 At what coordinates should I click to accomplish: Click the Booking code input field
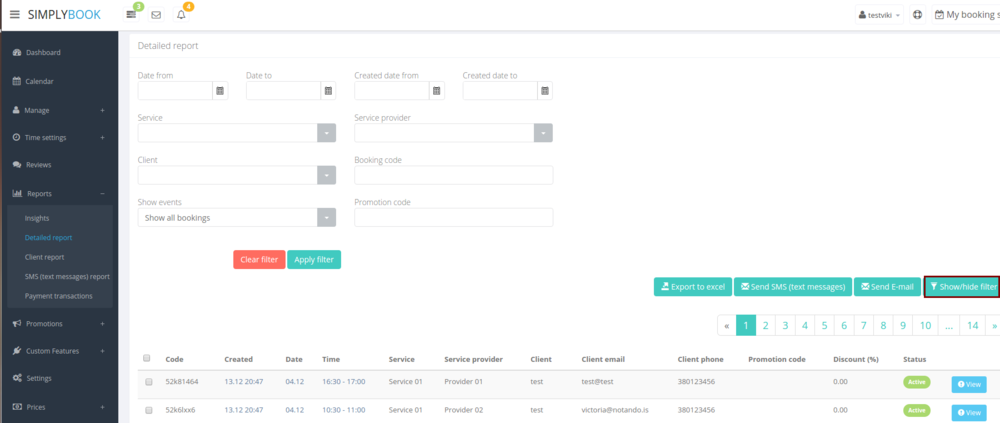point(453,176)
